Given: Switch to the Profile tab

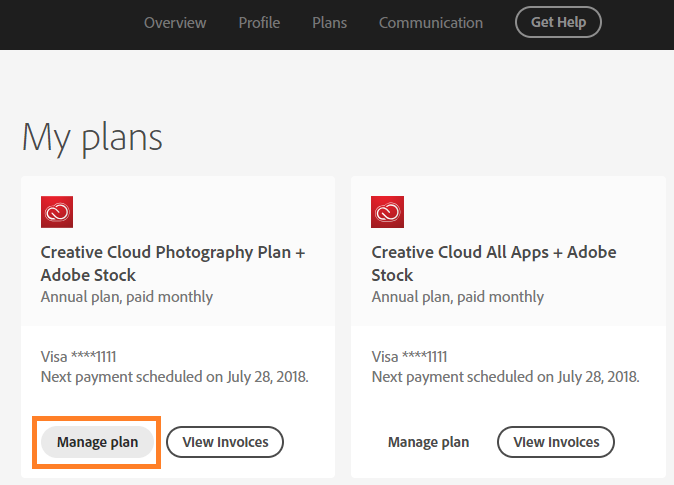Looking at the screenshot, I should 259,22.
